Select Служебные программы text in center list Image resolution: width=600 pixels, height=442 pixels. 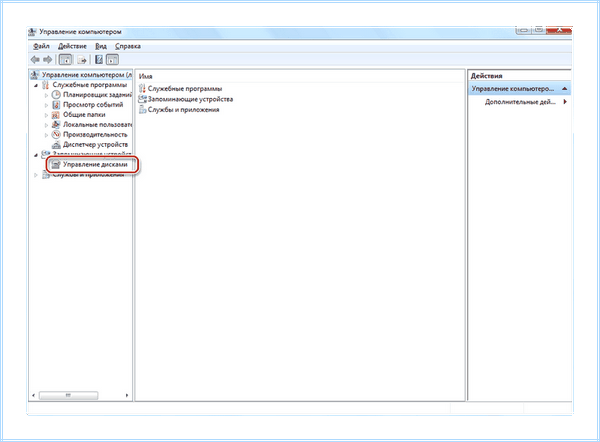coord(185,88)
